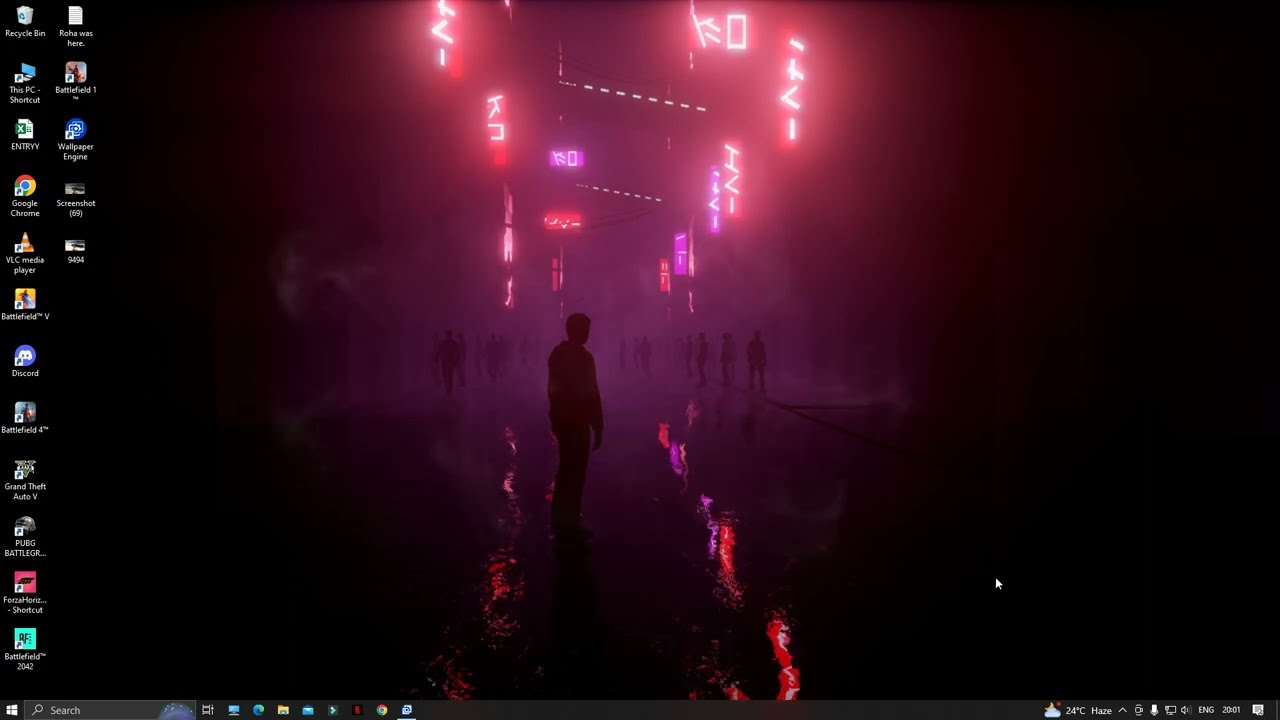Open Task View from the taskbar
Viewport: 1280px width, 720px height.
tap(208, 710)
